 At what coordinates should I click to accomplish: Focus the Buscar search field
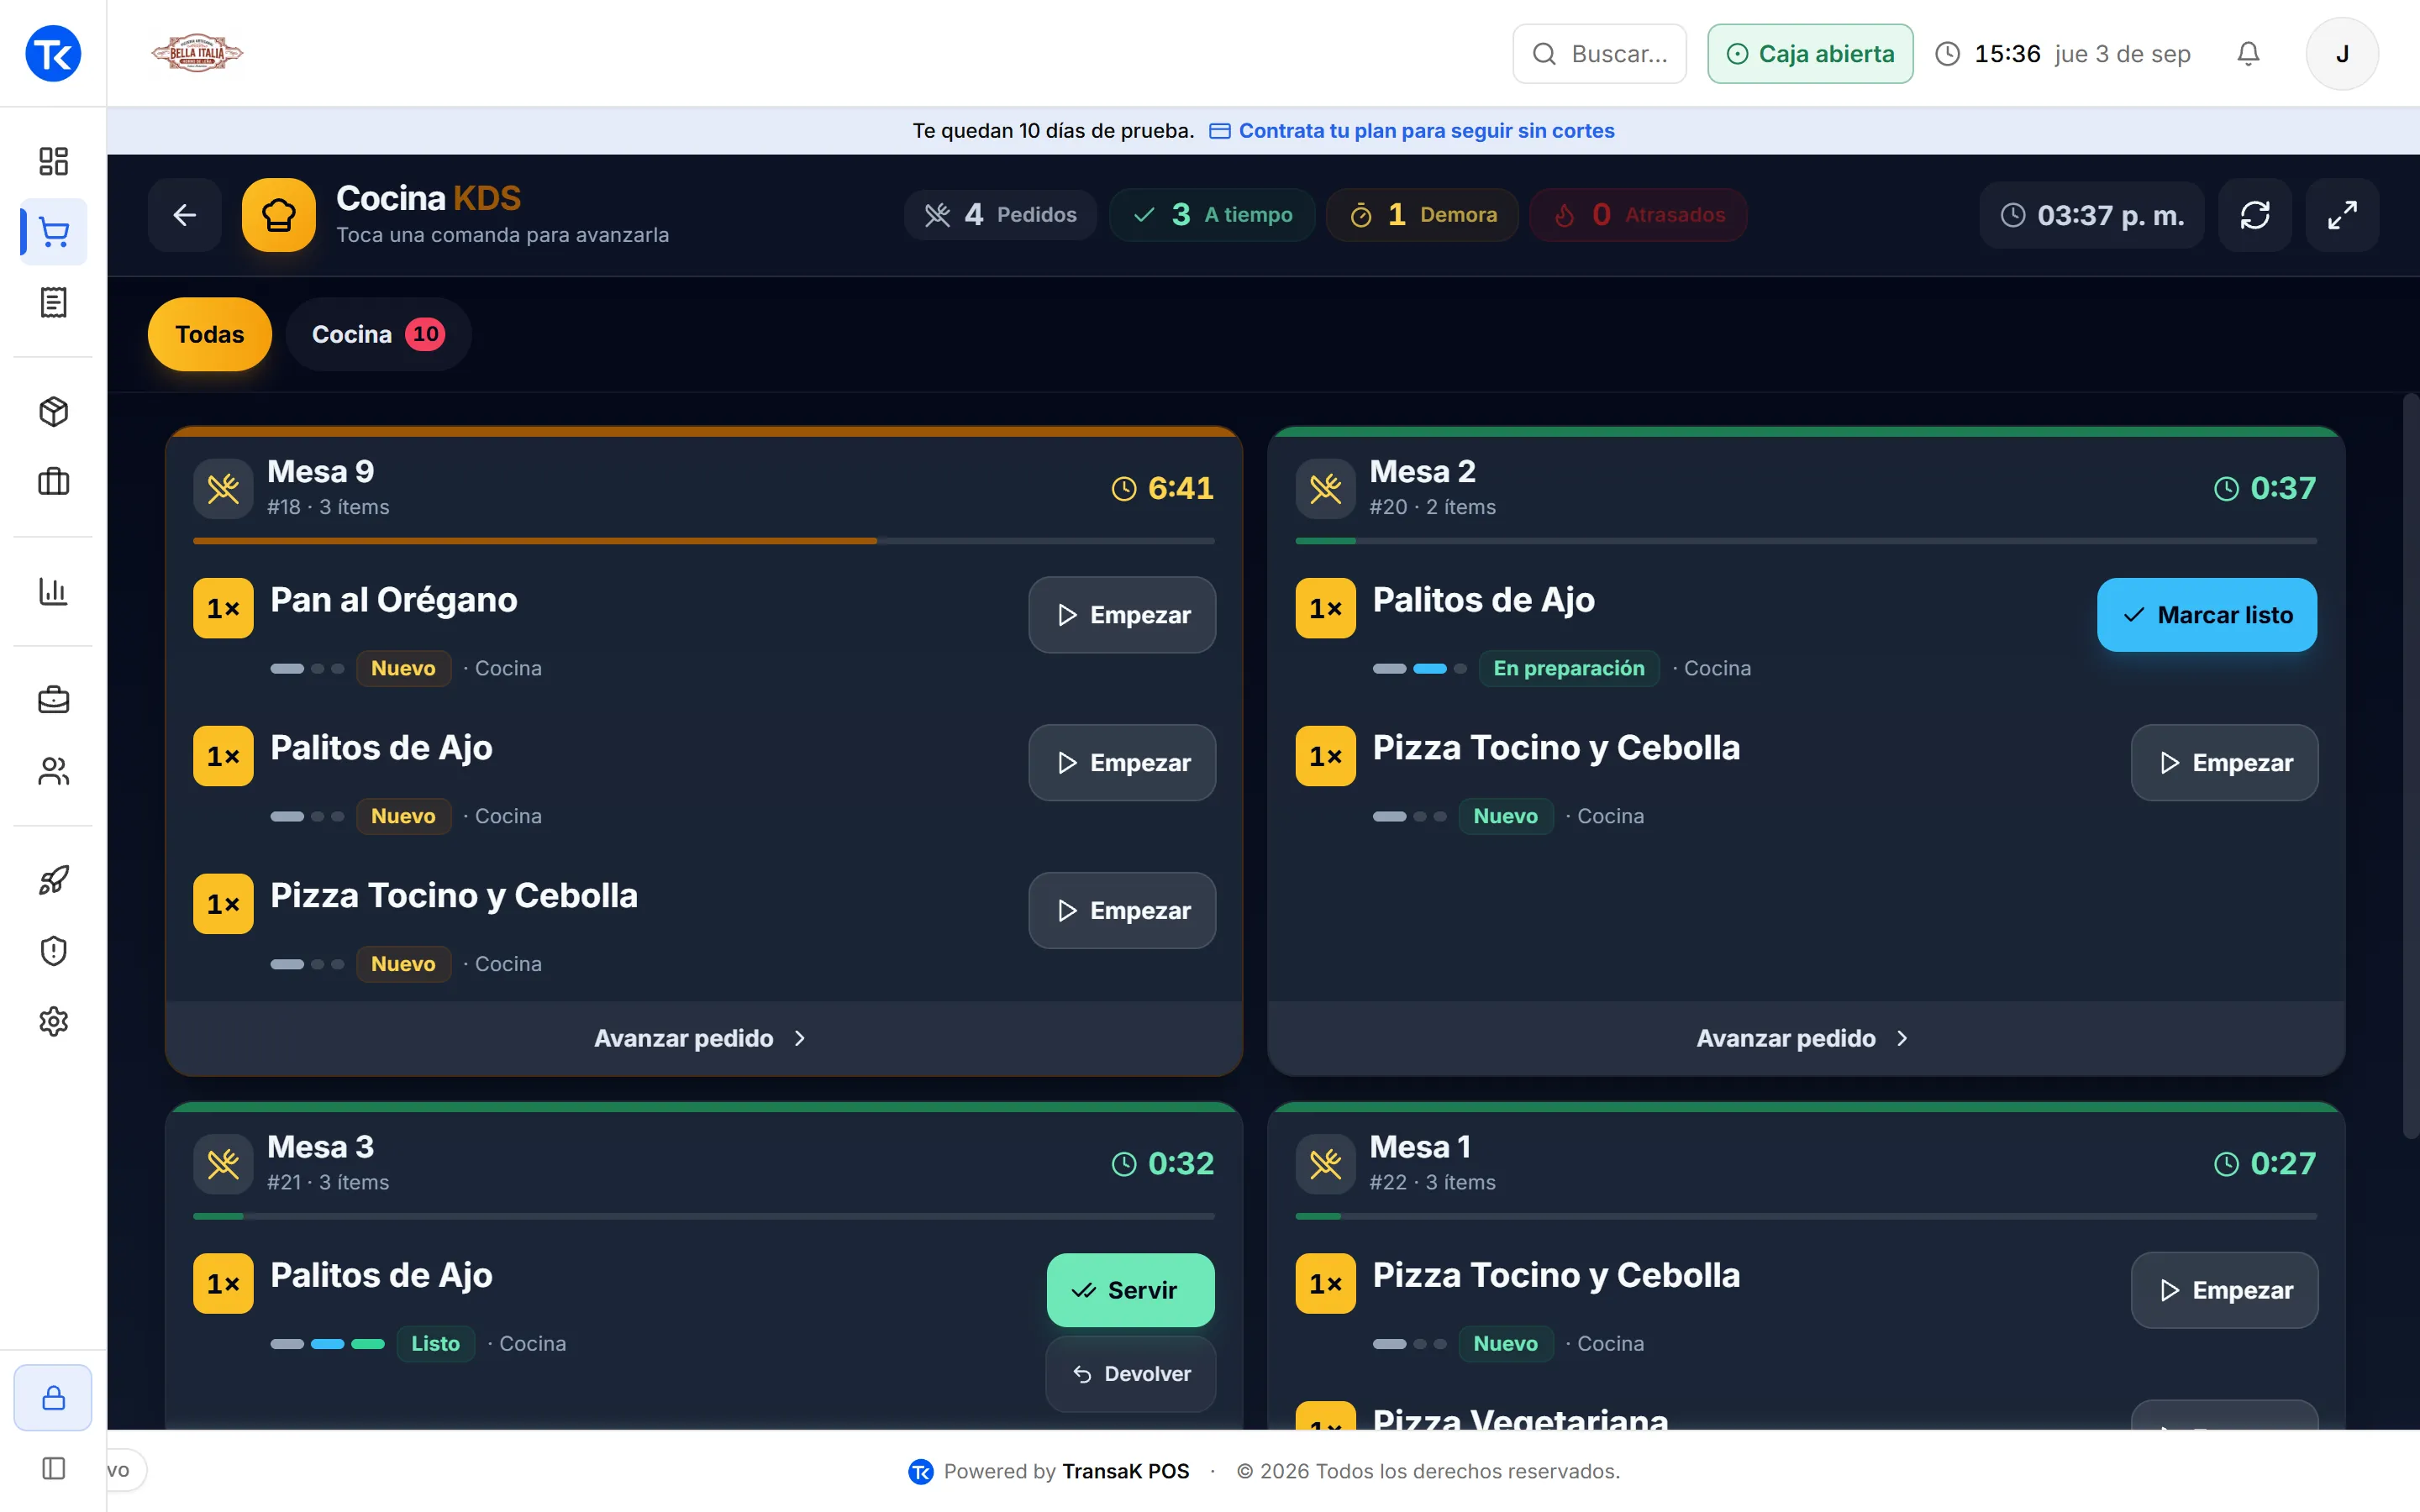1599,54
